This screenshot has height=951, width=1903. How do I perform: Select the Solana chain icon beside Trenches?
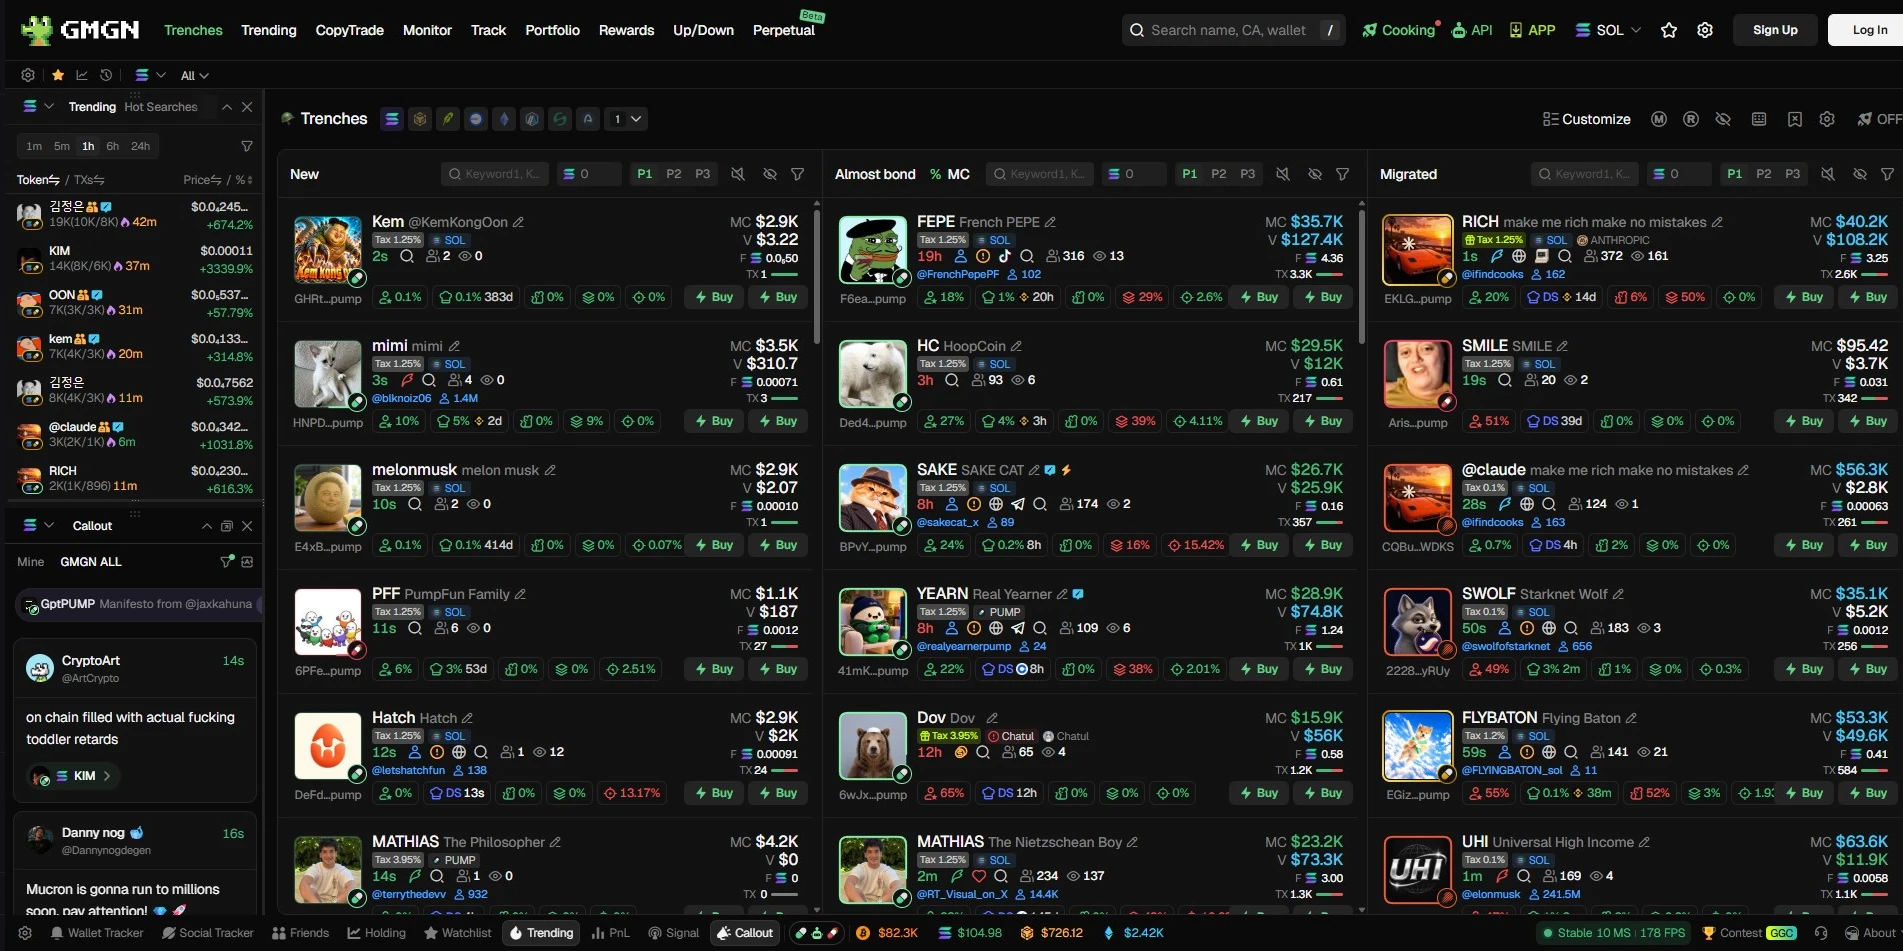392,119
